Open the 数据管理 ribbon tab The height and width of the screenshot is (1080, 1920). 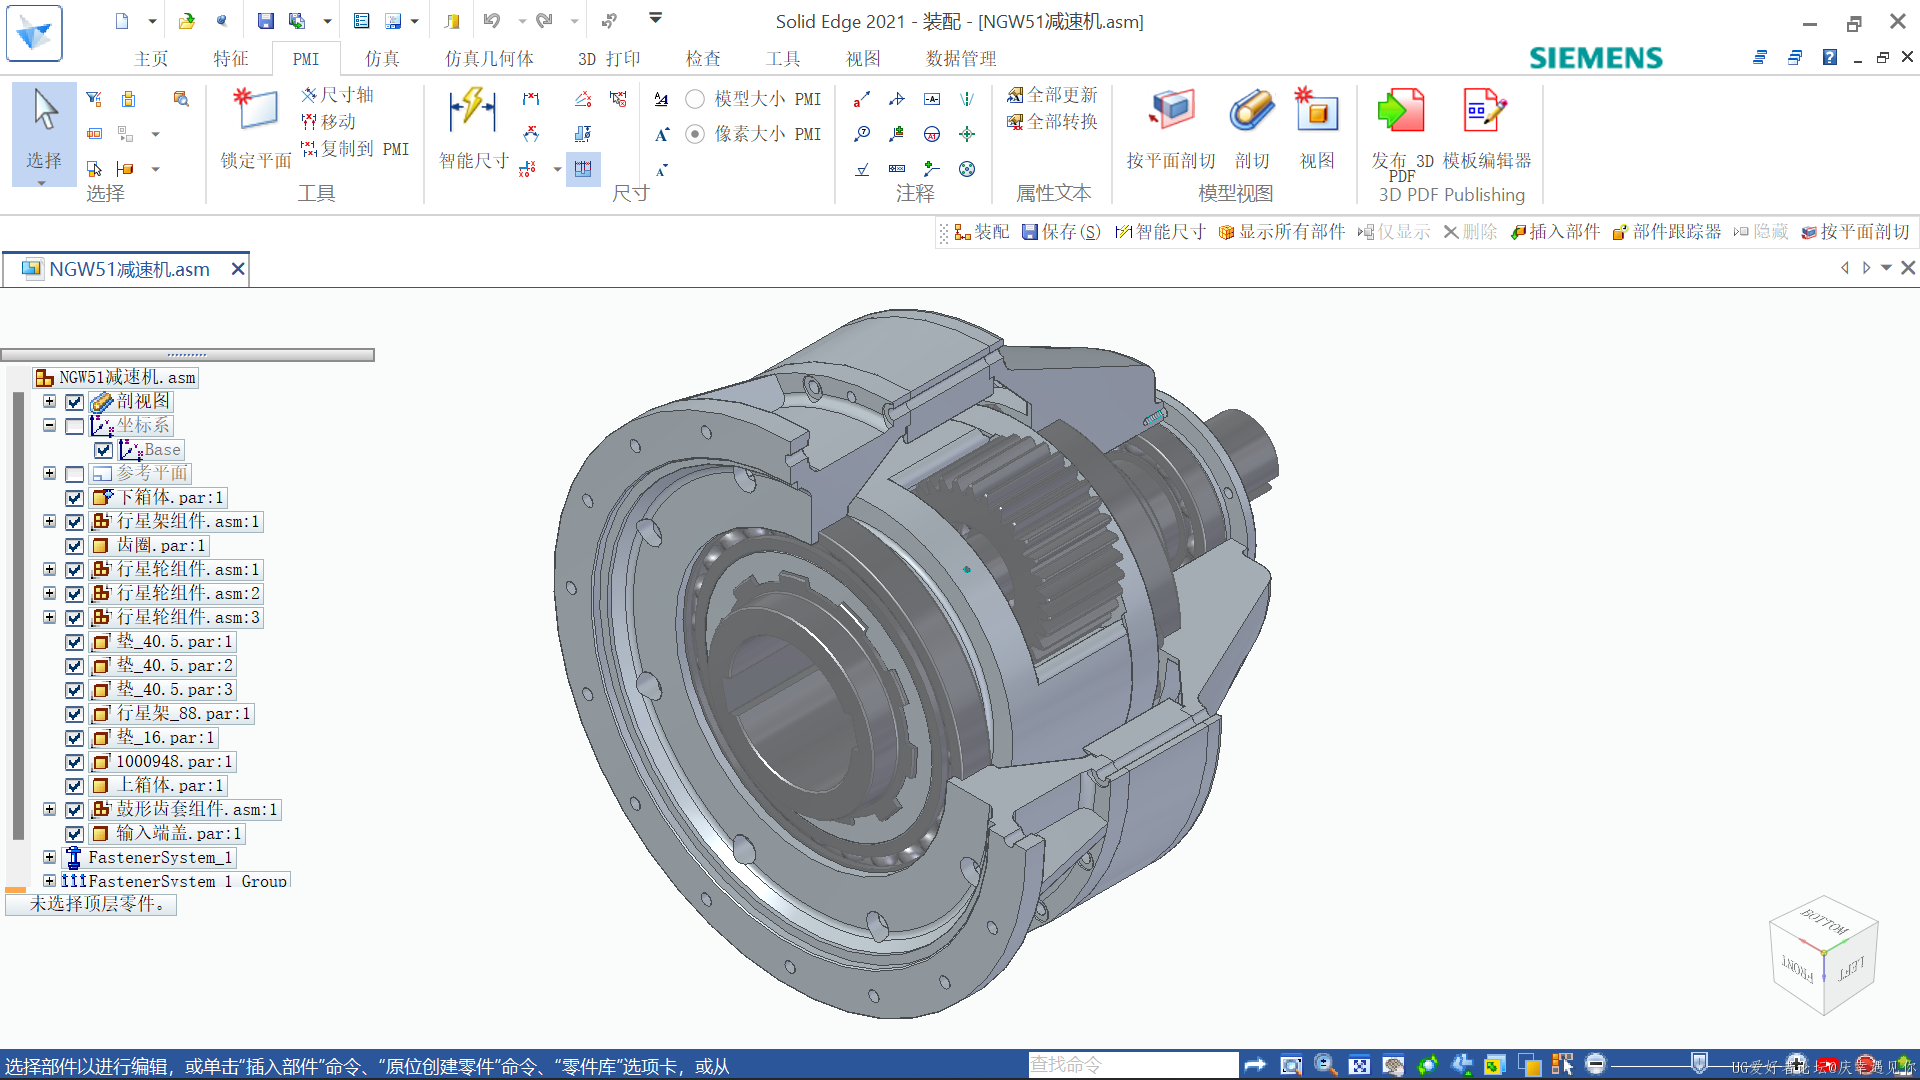click(961, 59)
